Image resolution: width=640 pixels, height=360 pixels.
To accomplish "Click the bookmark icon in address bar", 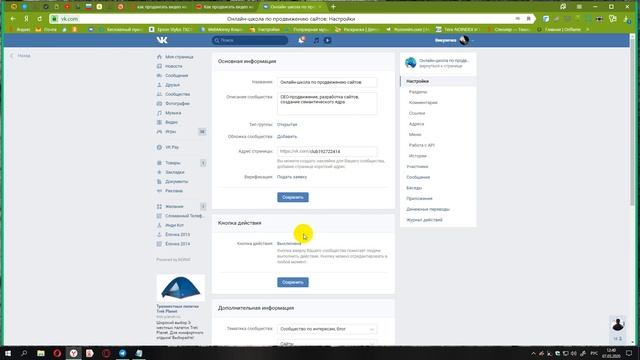I will coord(528,19).
